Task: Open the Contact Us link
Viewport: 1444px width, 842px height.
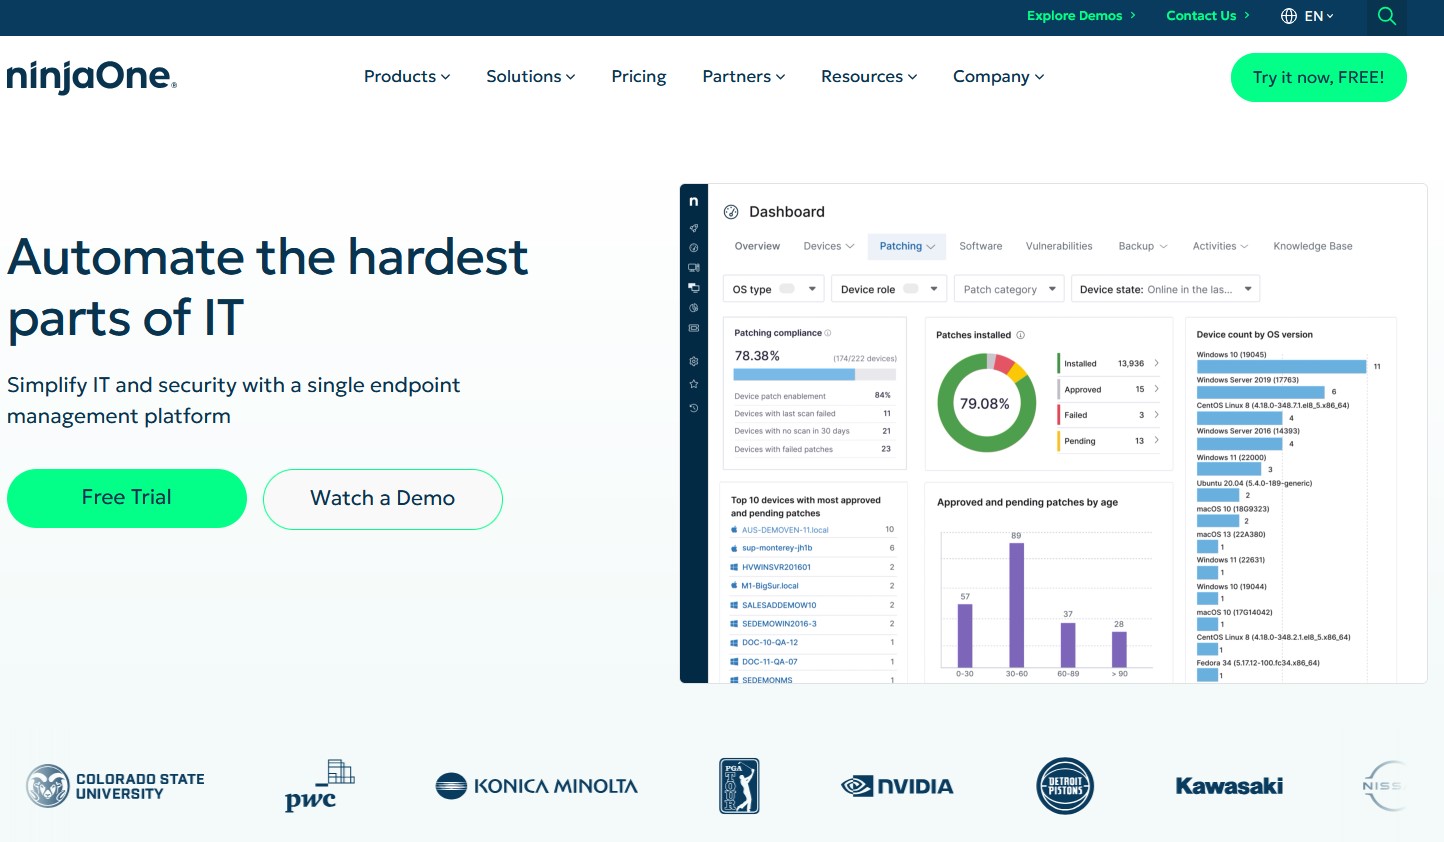Action: pyautogui.click(x=1208, y=16)
